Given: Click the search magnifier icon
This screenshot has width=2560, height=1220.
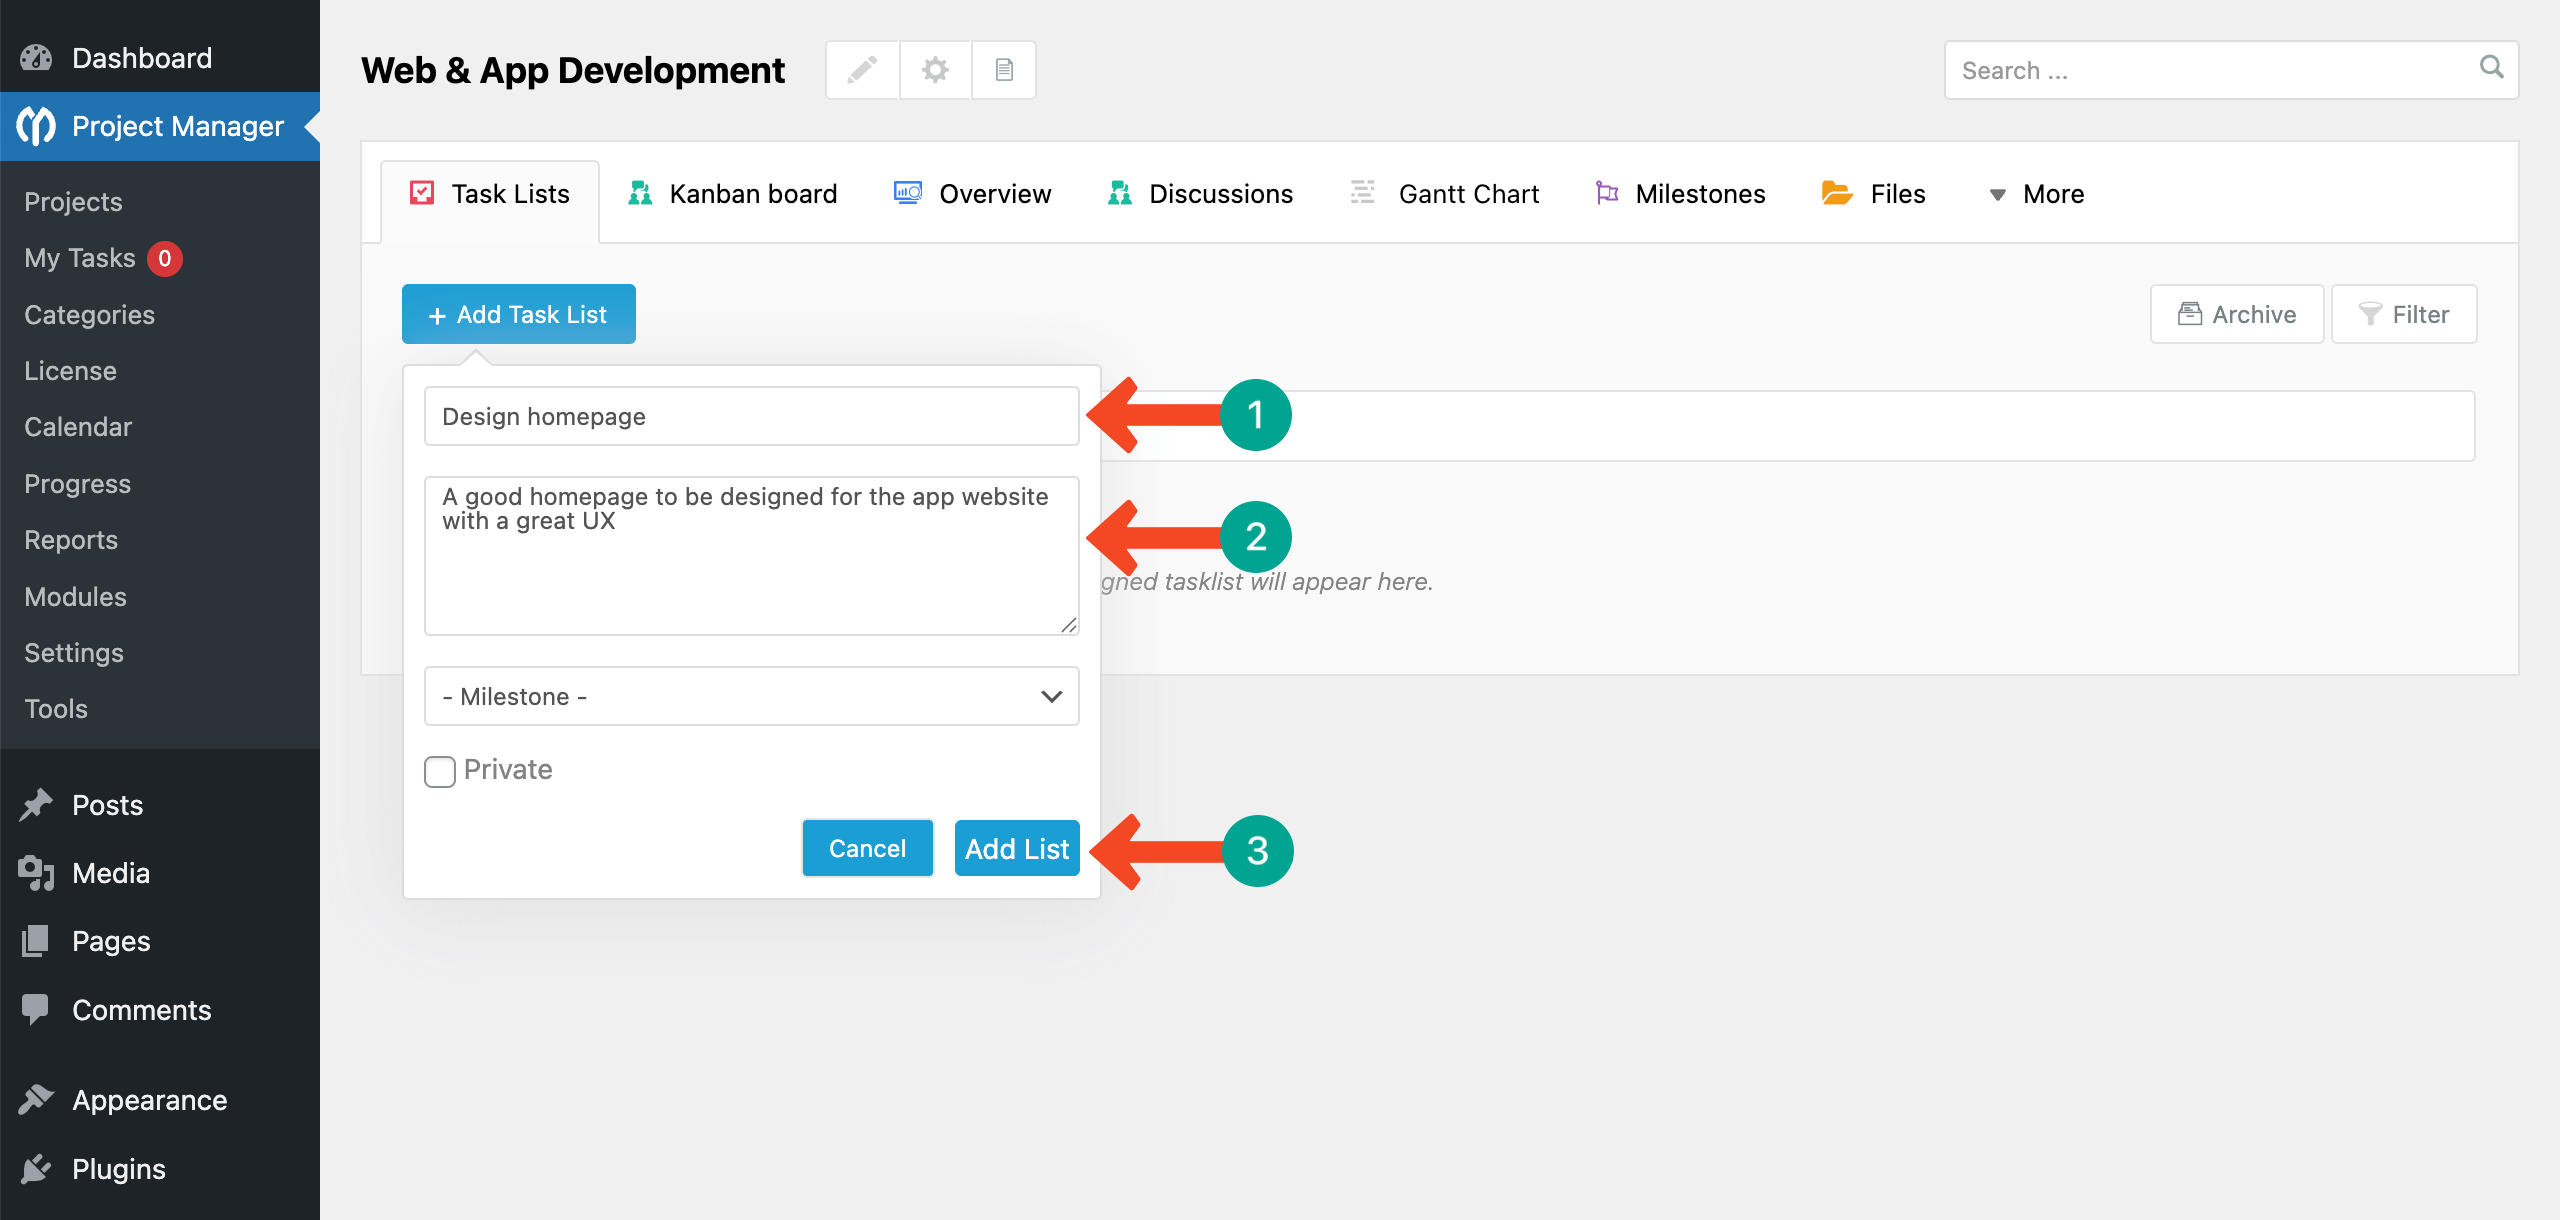Looking at the screenshot, I should coord(2491,67).
